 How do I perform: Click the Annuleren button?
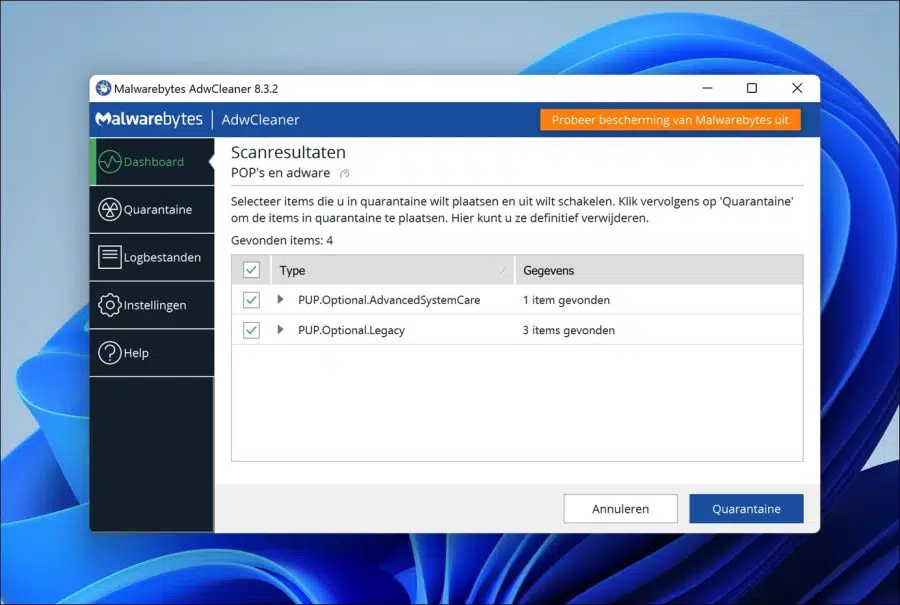coord(620,509)
